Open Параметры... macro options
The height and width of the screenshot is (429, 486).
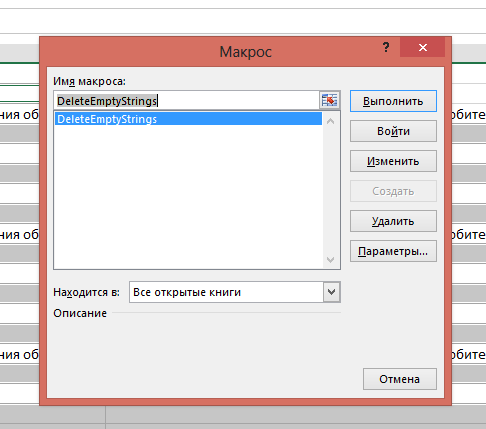(393, 251)
